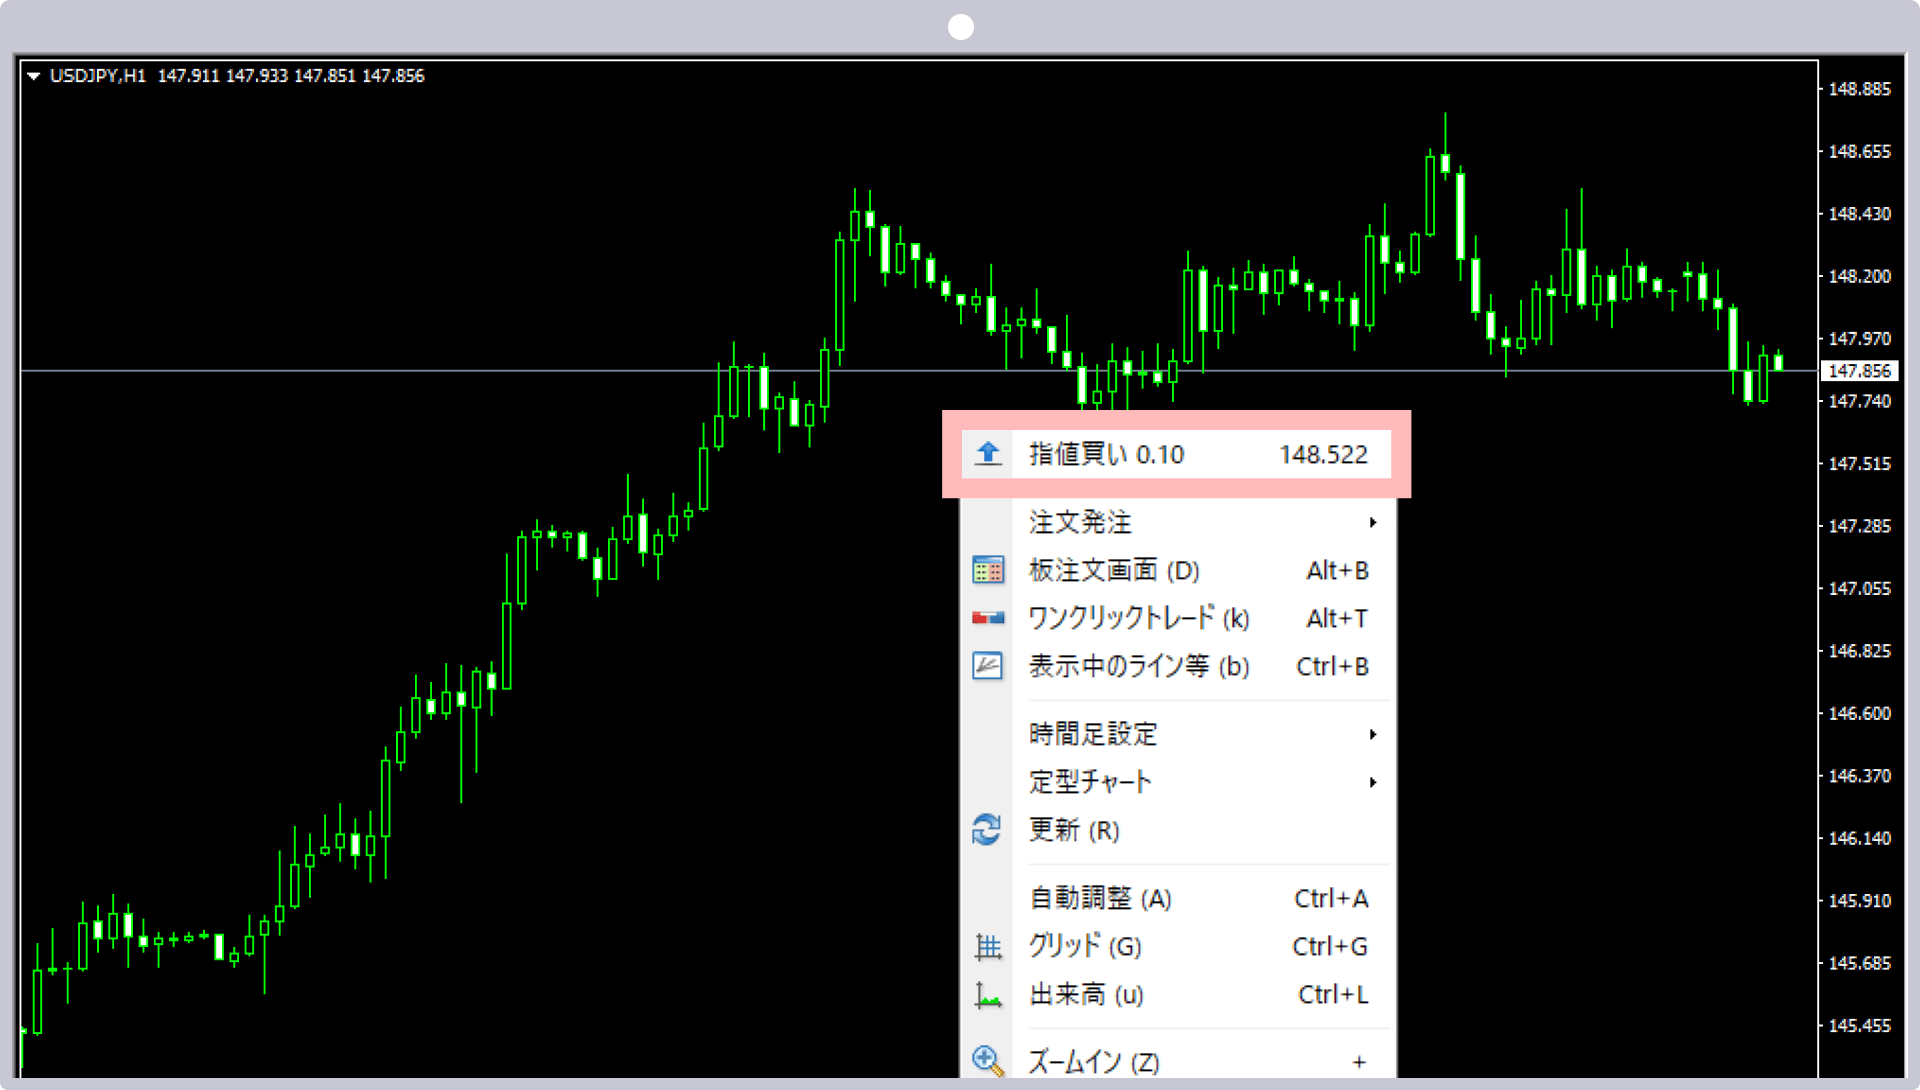This screenshot has width=1920, height=1090.
Task: Click the Alt+B shortcut text
Action: coord(1337,570)
